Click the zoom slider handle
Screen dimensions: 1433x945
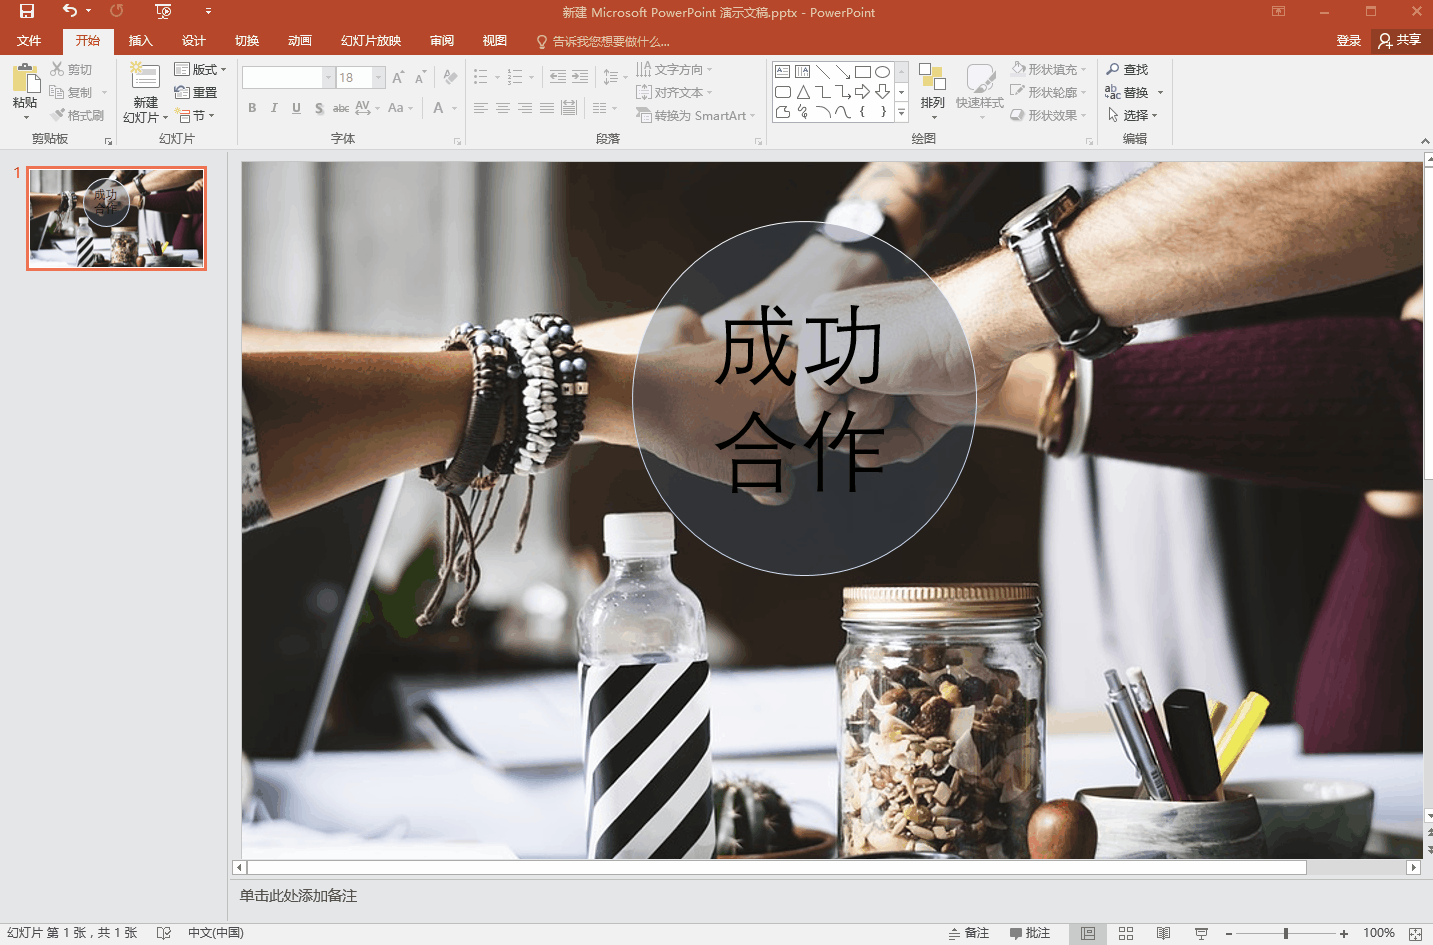point(1285,933)
